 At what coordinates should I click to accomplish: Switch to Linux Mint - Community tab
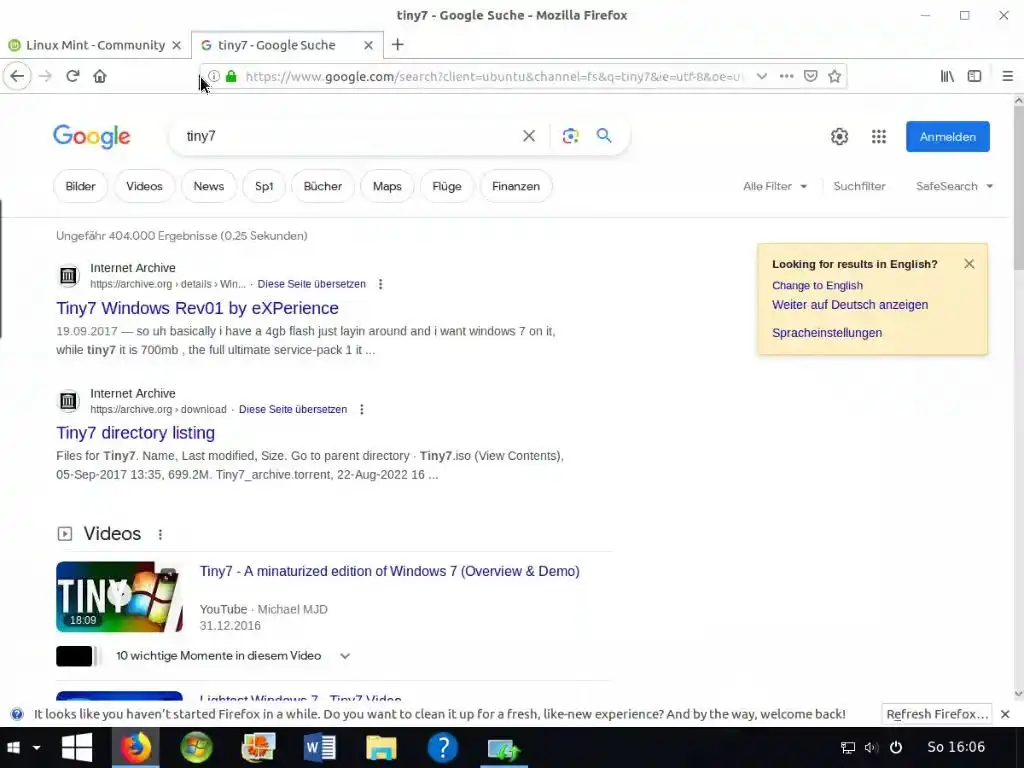pyautogui.click(x=95, y=45)
